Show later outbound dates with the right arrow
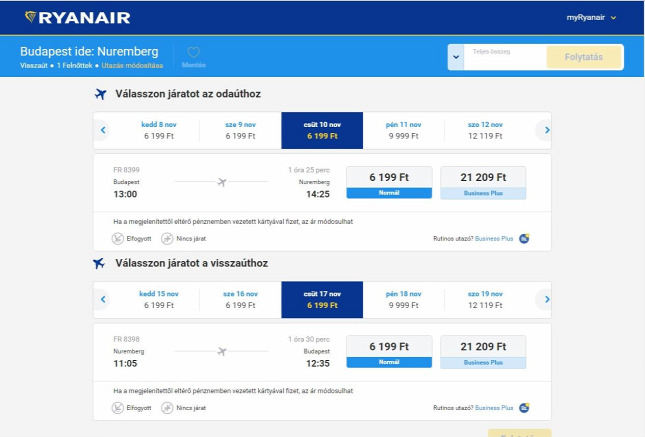645x437 pixels. pos(547,130)
